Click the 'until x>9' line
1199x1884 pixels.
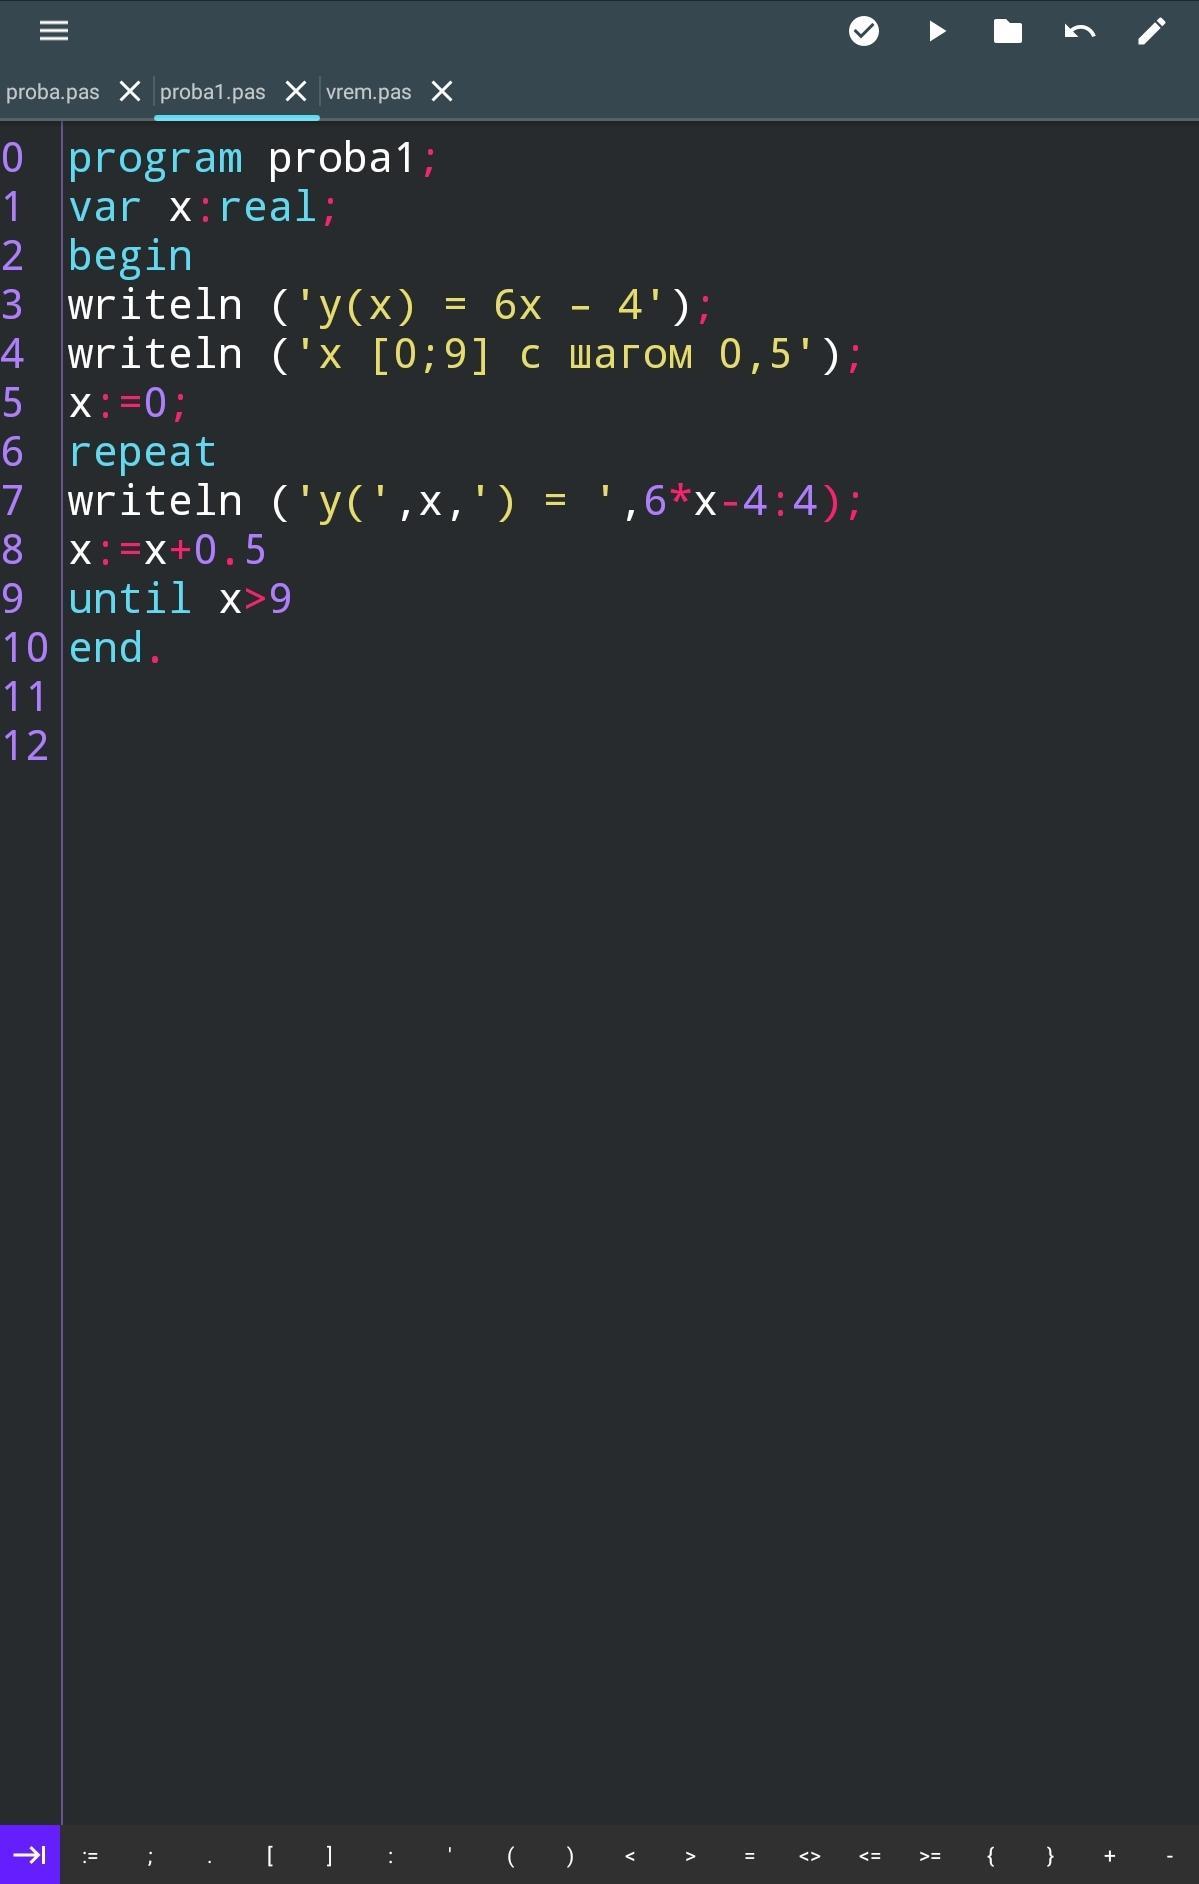pos(180,599)
